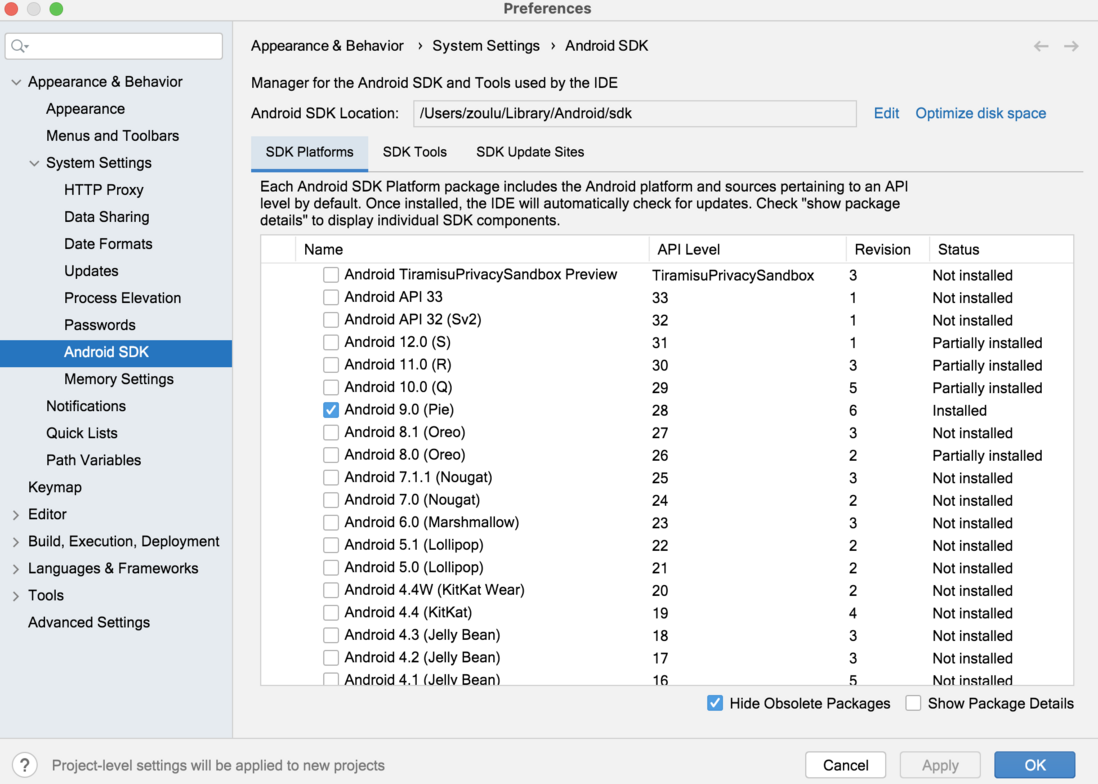Click the forward navigation arrow

pyautogui.click(x=1071, y=46)
